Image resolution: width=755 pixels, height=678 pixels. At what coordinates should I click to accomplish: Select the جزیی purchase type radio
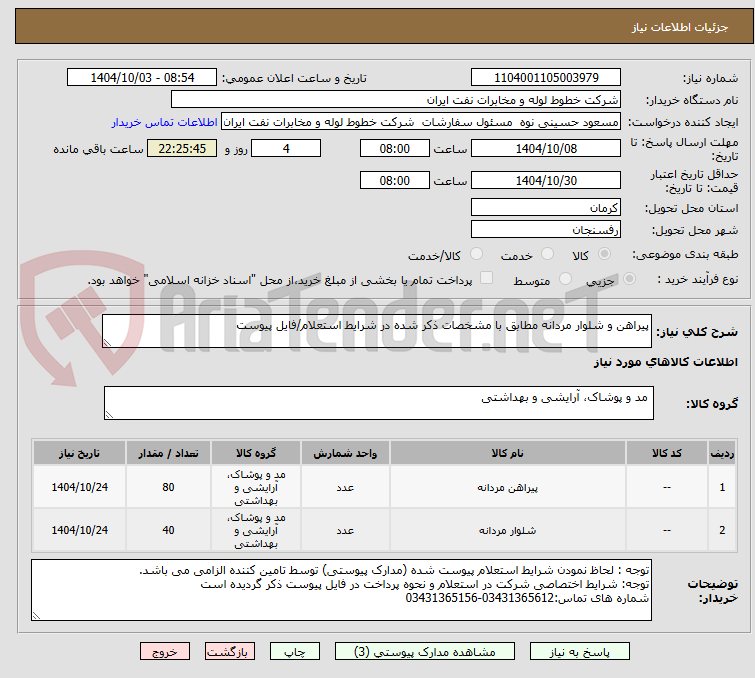[629, 279]
